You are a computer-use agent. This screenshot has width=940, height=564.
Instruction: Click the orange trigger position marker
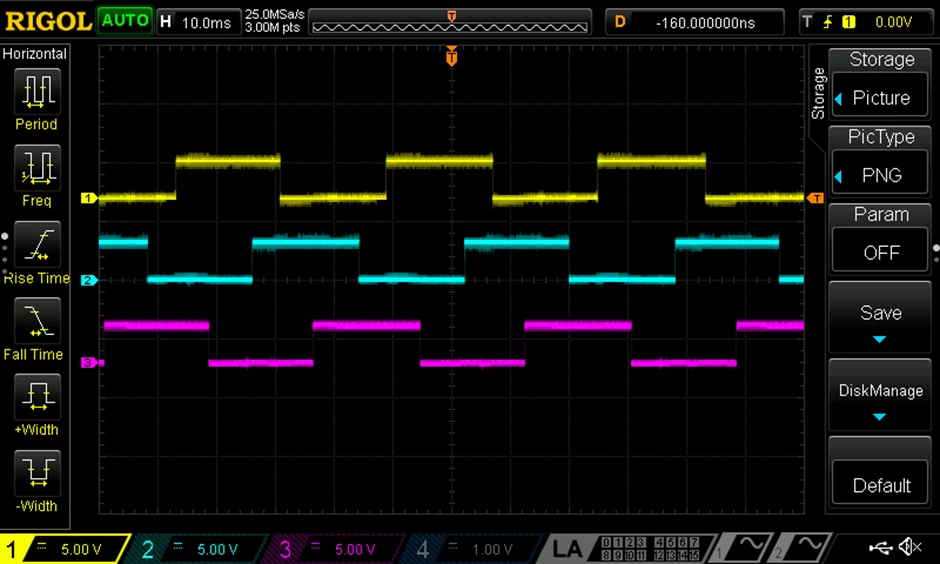coord(451,57)
